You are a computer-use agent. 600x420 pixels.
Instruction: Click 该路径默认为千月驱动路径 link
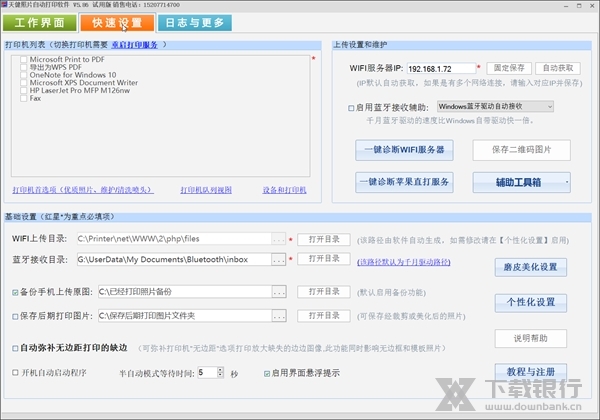tap(403, 262)
